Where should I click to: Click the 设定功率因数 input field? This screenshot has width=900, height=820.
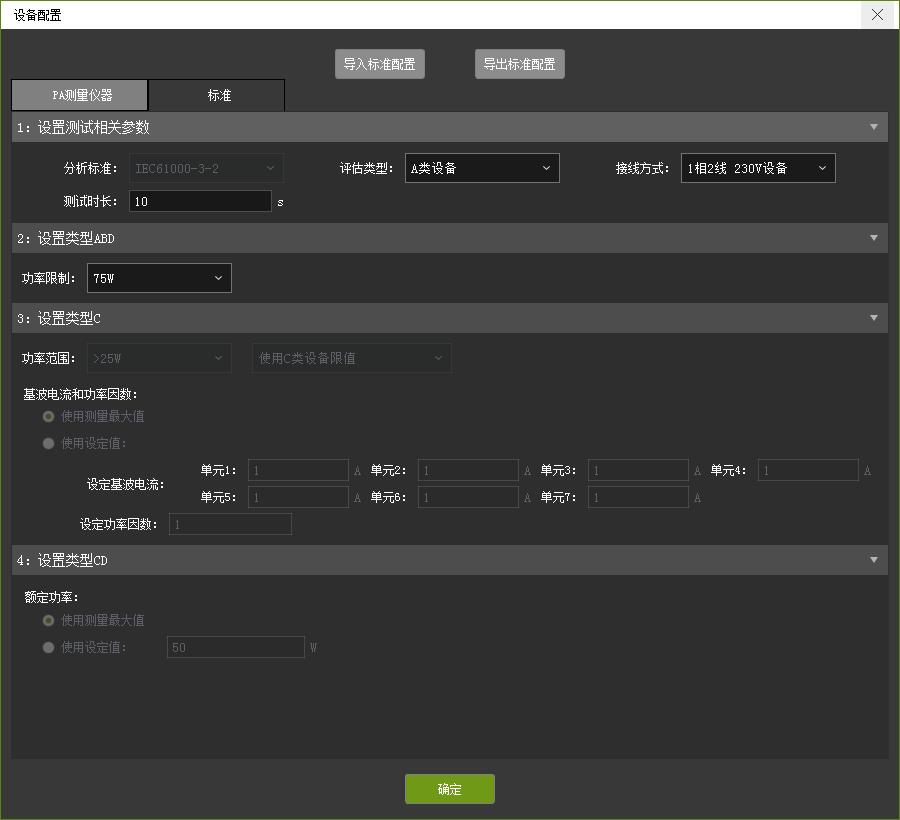pos(230,524)
